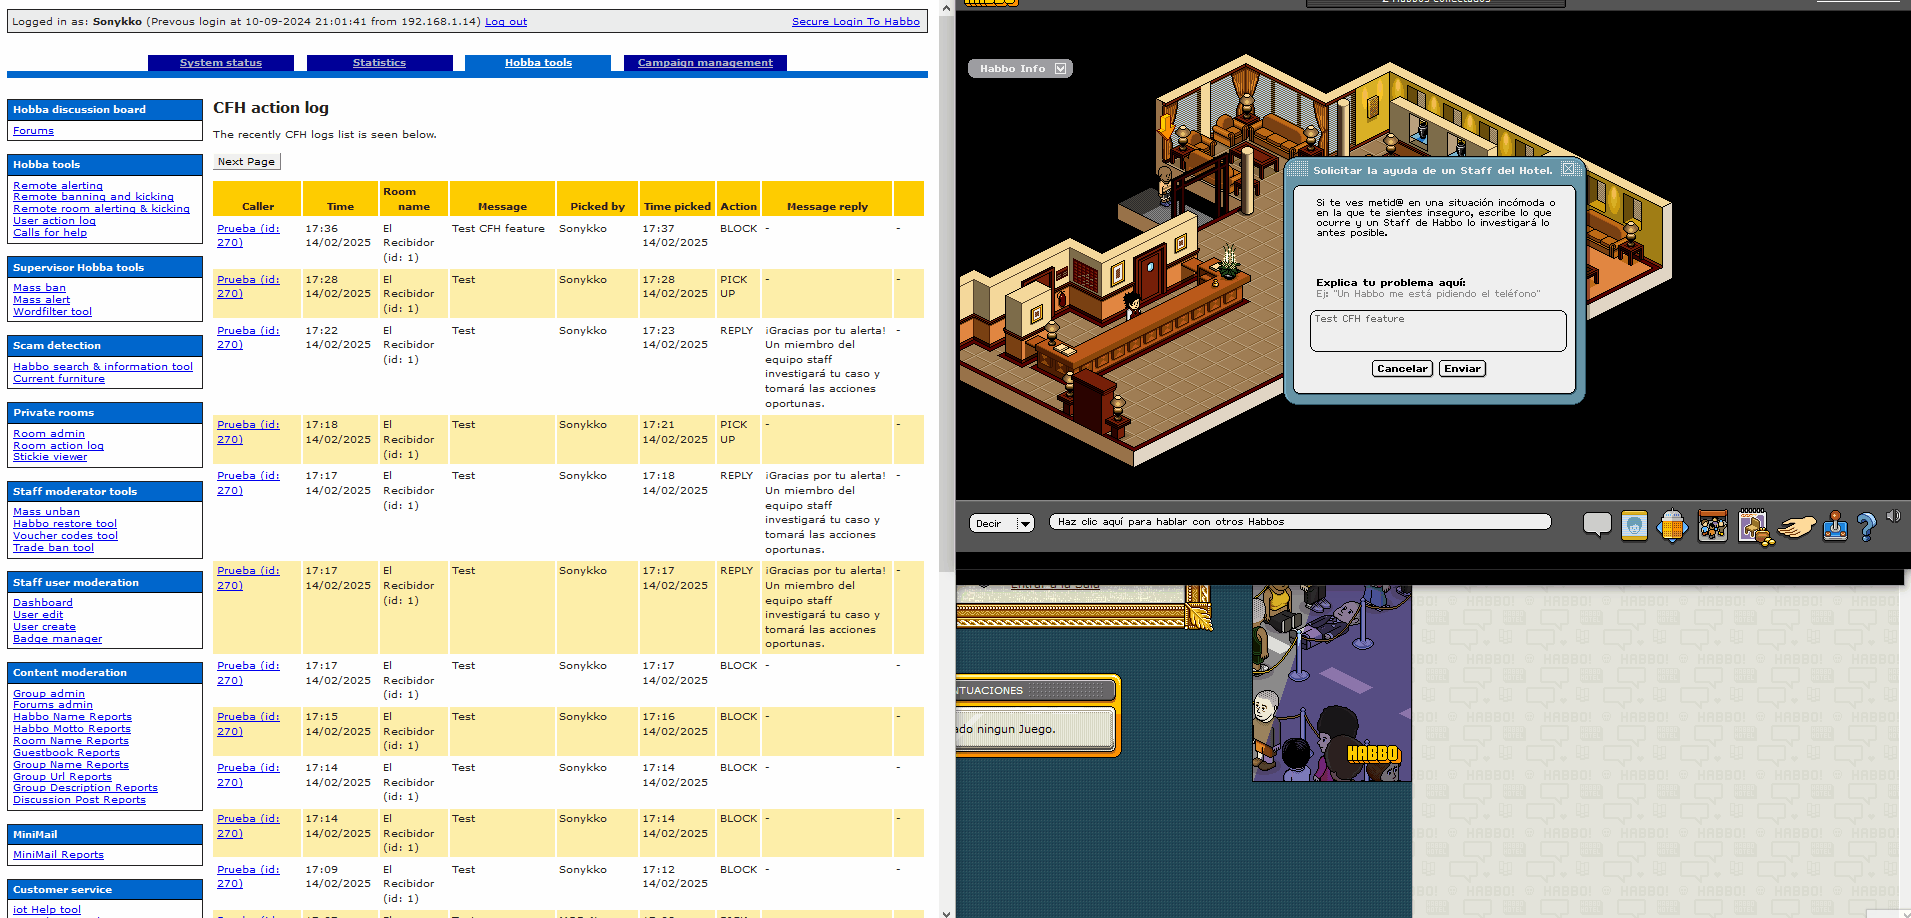Click the Next Page button
Image resolution: width=1911 pixels, height=918 pixels.
coord(247,161)
